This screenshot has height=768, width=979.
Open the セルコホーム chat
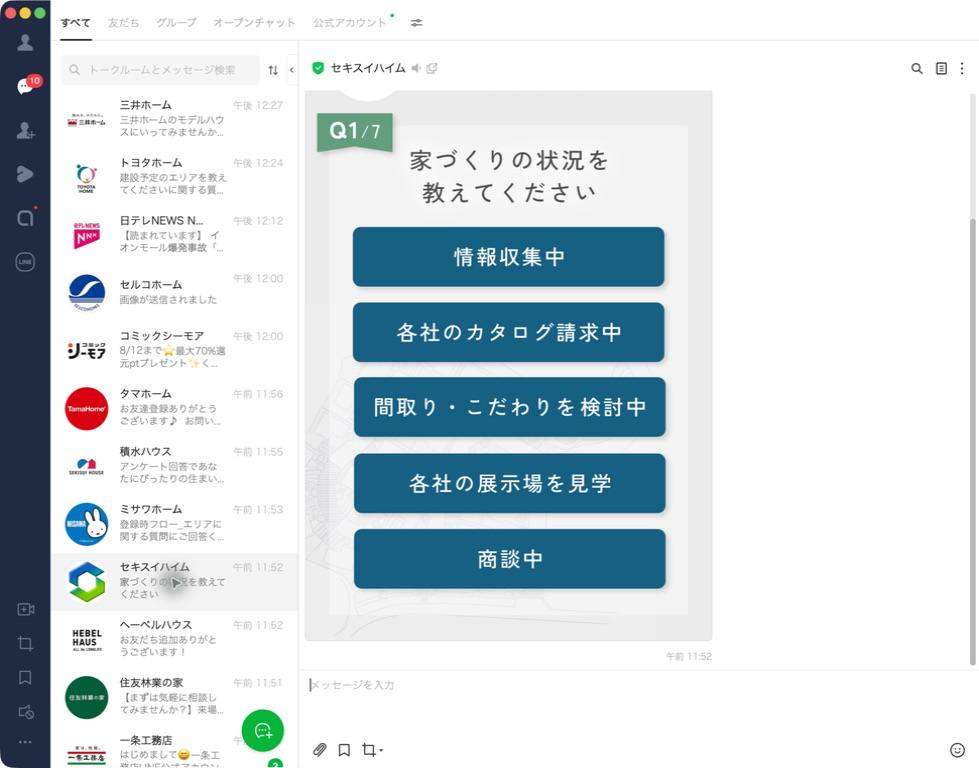pyautogui.click(x=174, y=292)
